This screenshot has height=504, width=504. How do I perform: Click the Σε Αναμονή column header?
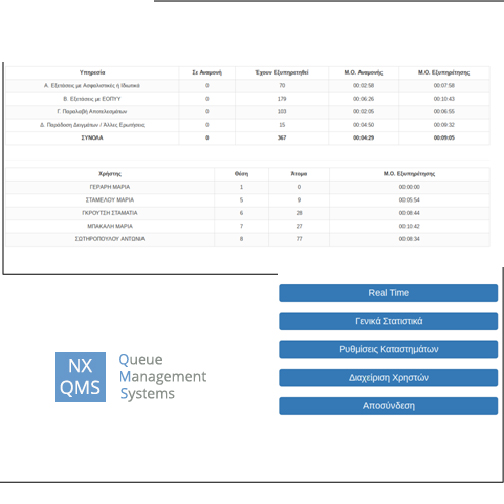coord(207,73)
